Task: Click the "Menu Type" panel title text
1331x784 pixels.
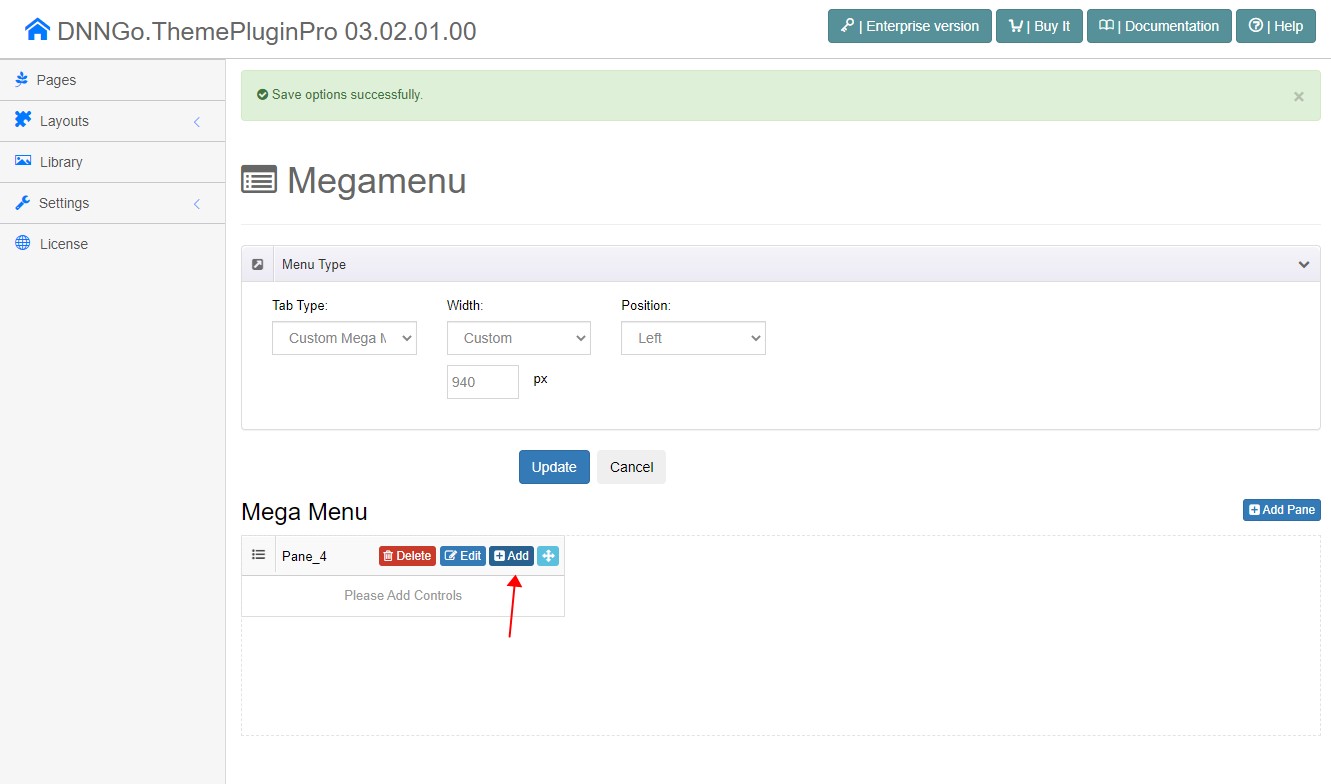Action: (314, 265)
